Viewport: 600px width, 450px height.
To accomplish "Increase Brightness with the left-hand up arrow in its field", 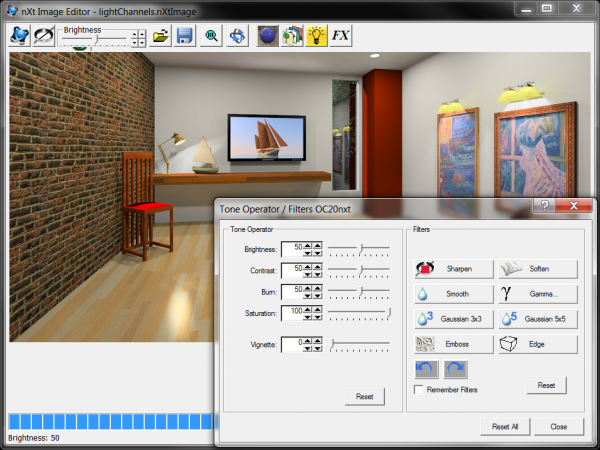I will click(308, 246).
